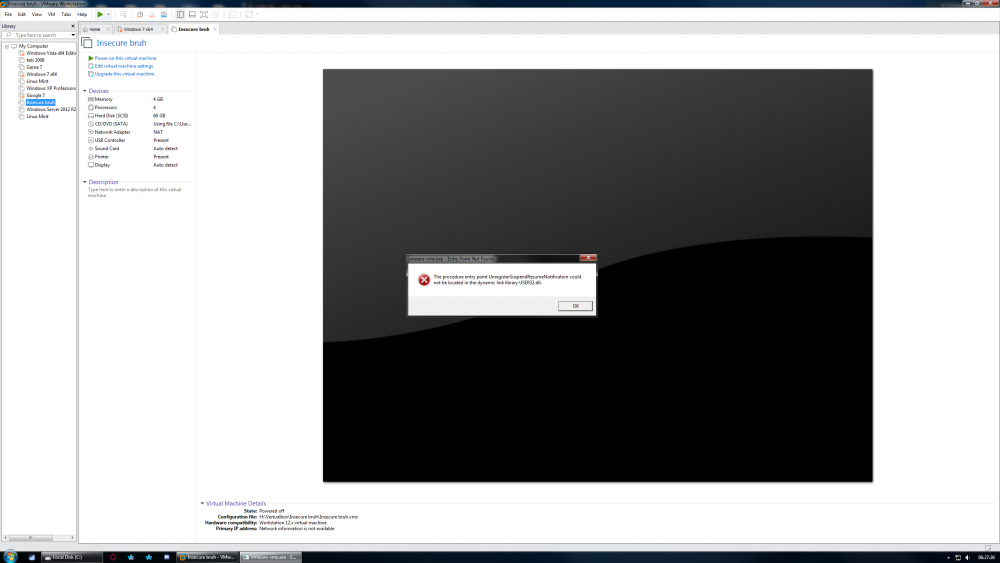Open the File menu
The height and width of the screenshot is (563, 1000).
point(8,14)
